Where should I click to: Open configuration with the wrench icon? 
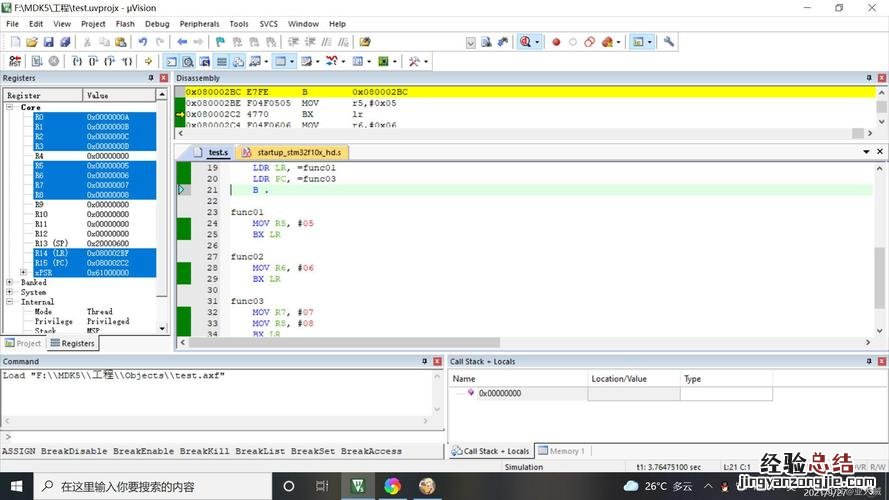tap(669, 42)
